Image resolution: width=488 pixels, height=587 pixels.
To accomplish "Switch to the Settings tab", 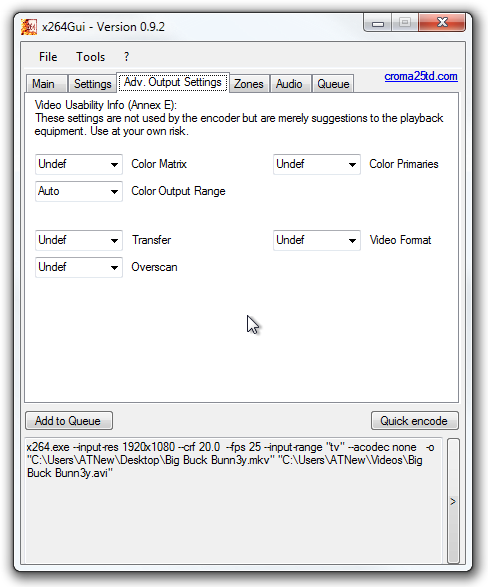I will pyautogui.click(x=92, y=83).
